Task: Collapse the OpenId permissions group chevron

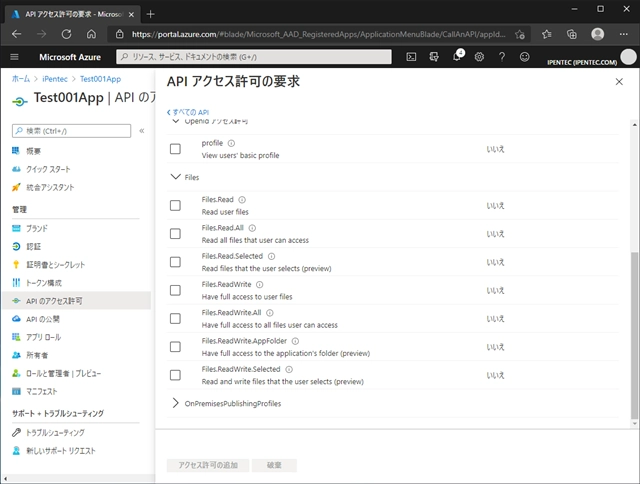Action: (x=176, y=121)
